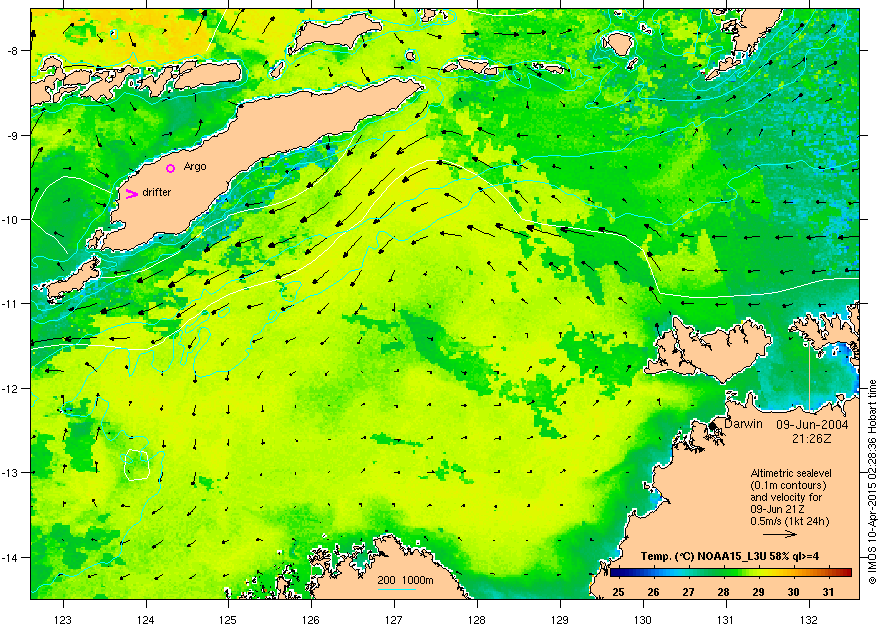The width and height of the screenshot is (880, 630).
Task: Click the longitude axis label 123
Action: coord(63,620)
